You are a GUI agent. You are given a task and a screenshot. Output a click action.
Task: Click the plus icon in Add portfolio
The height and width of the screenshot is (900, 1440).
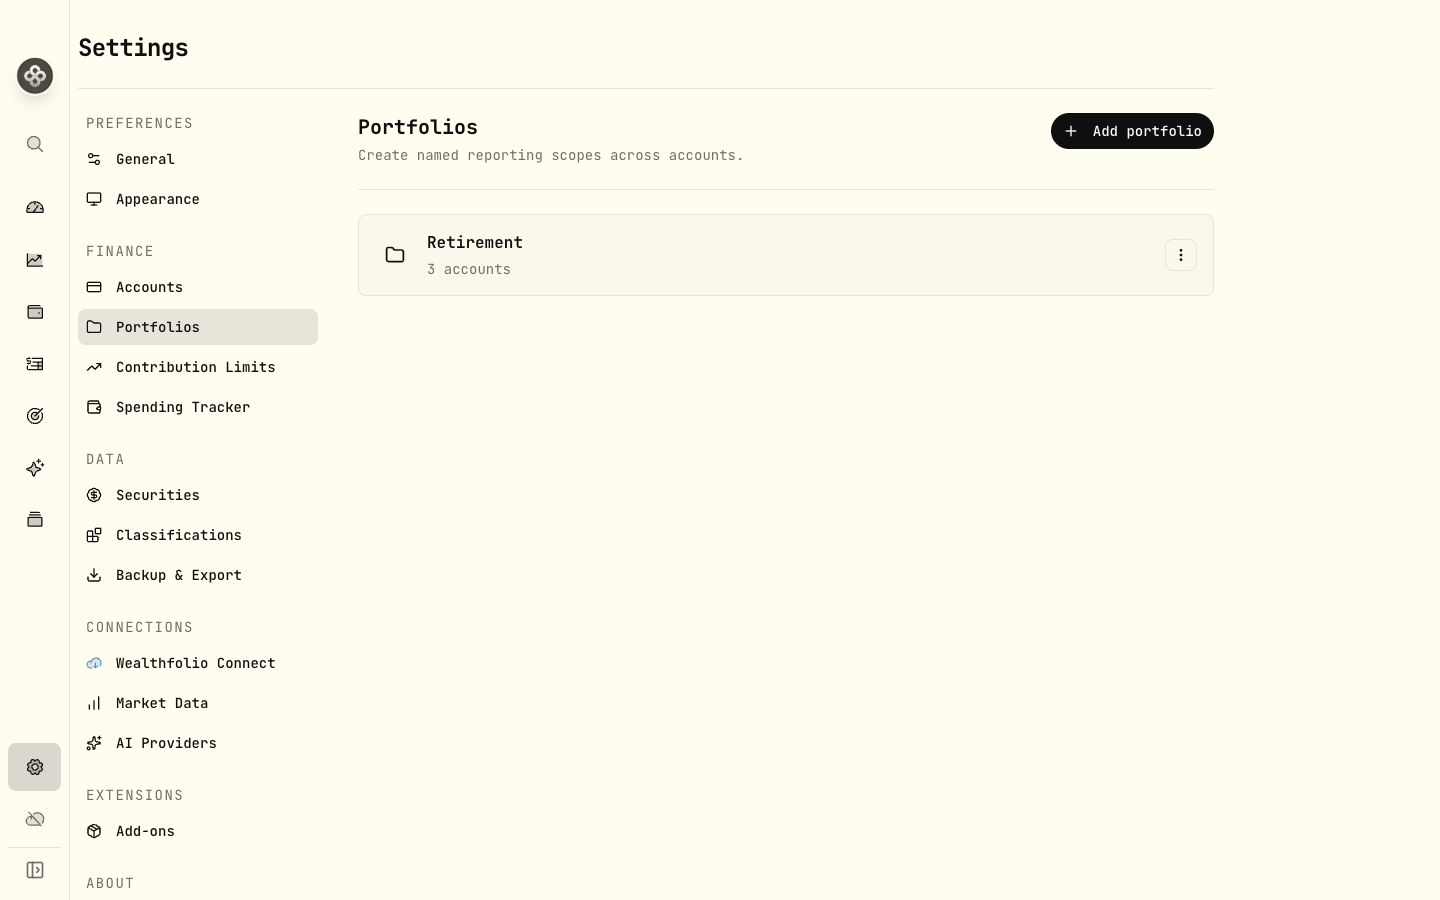click(1071, 131)
